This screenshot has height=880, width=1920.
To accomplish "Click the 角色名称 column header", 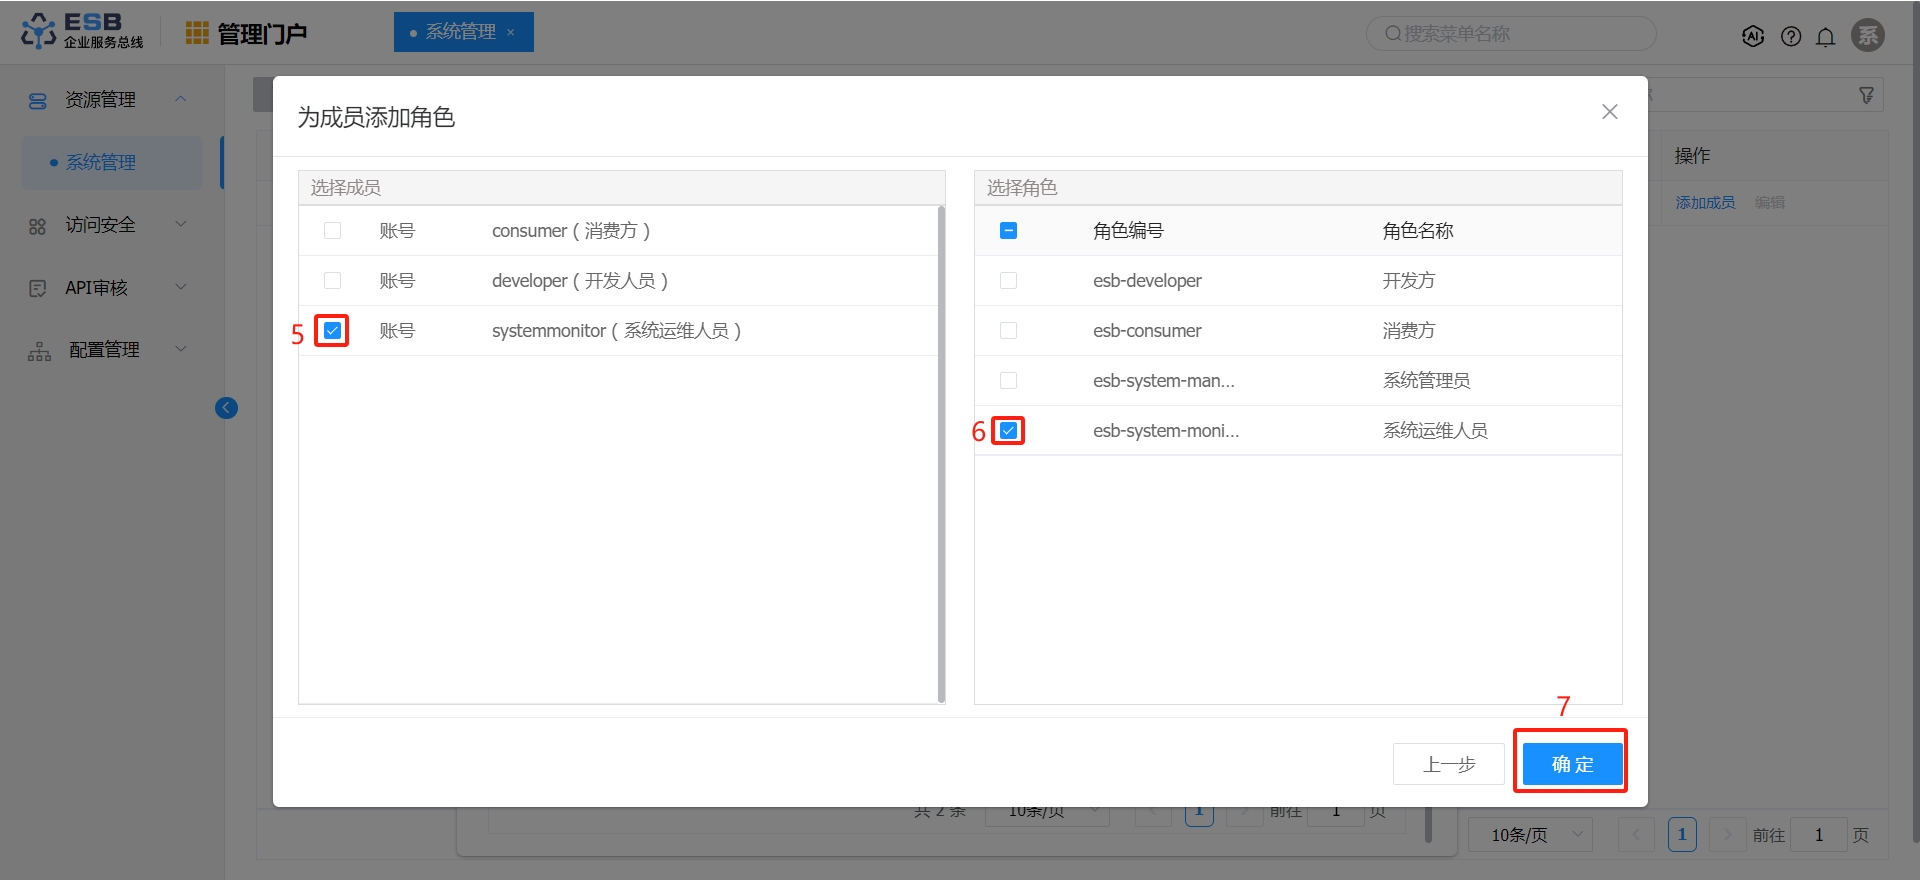I will click(1418, 231).
